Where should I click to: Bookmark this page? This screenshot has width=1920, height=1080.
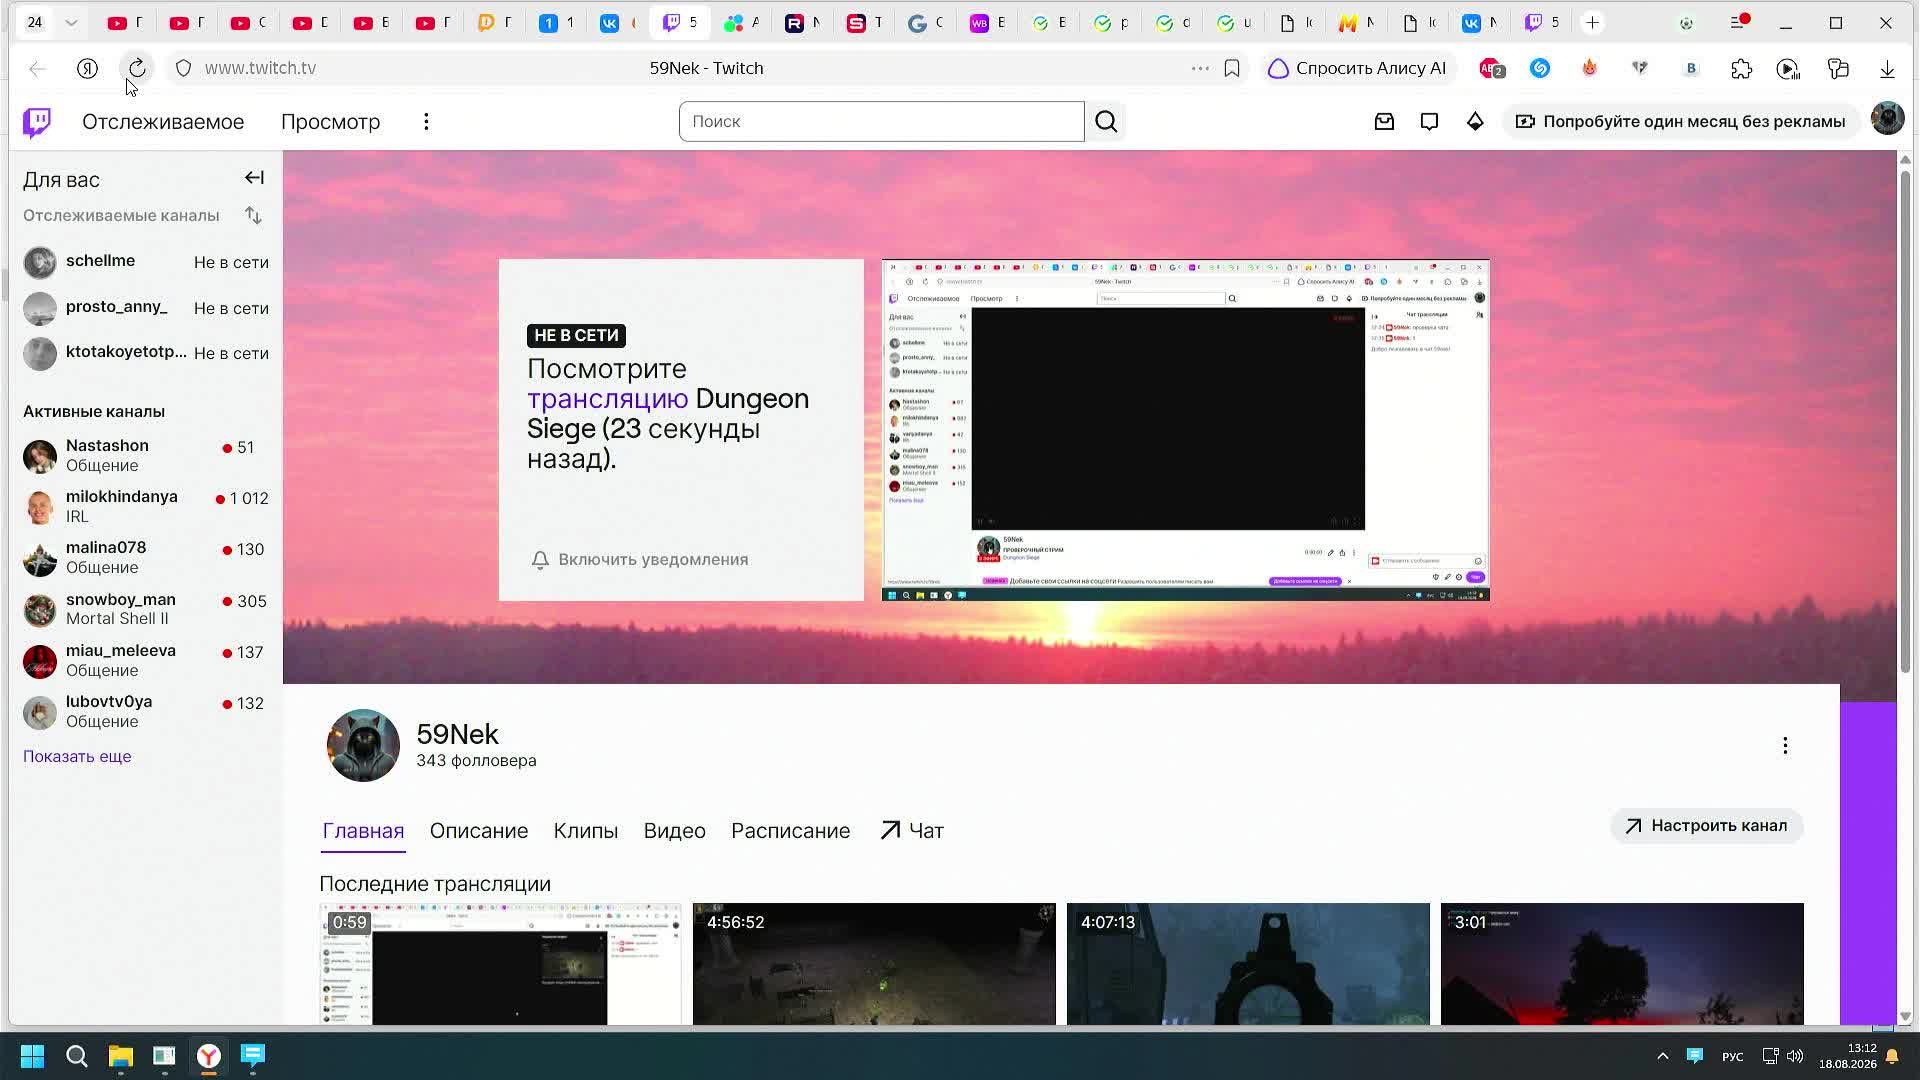1232,68
